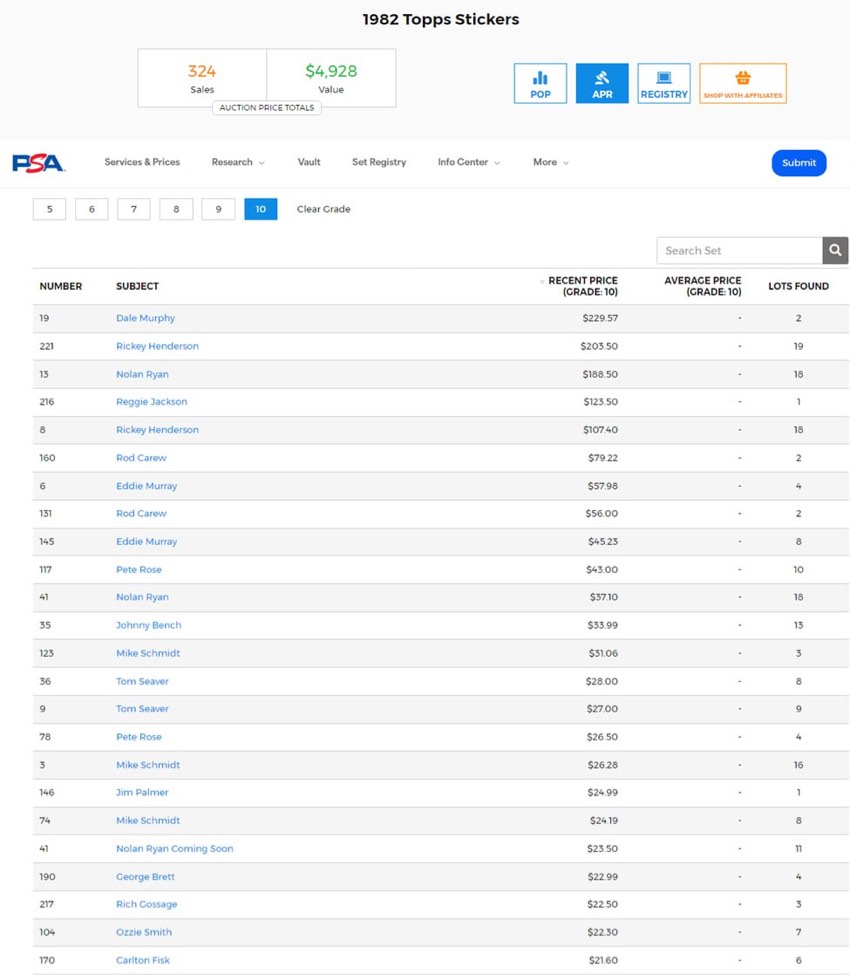The height and width of the screenshot is (975, 850).
Task: Open the Rich Gossage link
Action: tap(147, 904)
